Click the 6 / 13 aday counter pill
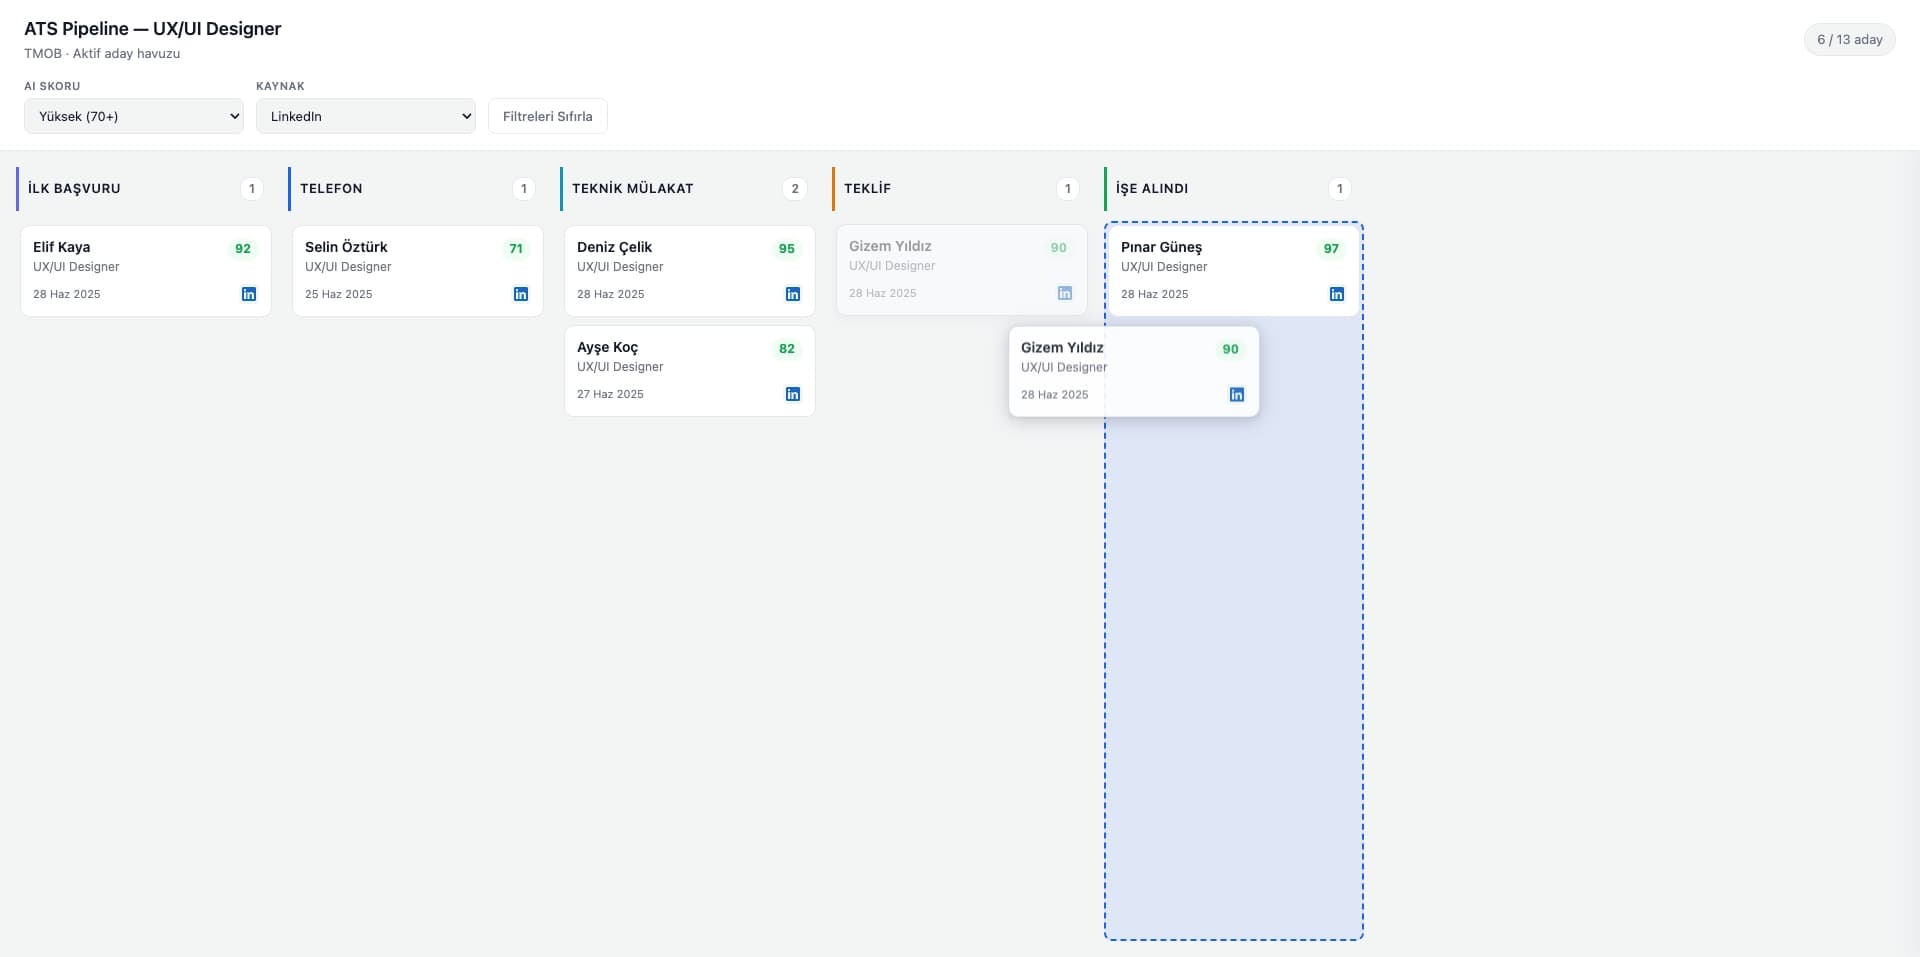The width and height of the screenshot is (1920, 957). click(x=1850, y=39)
